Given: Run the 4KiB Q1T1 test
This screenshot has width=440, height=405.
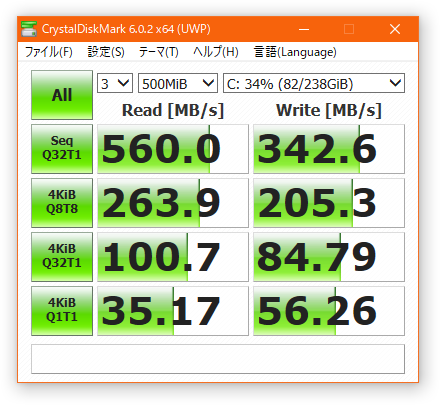Looking at the screenshot, I should (x=62, y=311).
